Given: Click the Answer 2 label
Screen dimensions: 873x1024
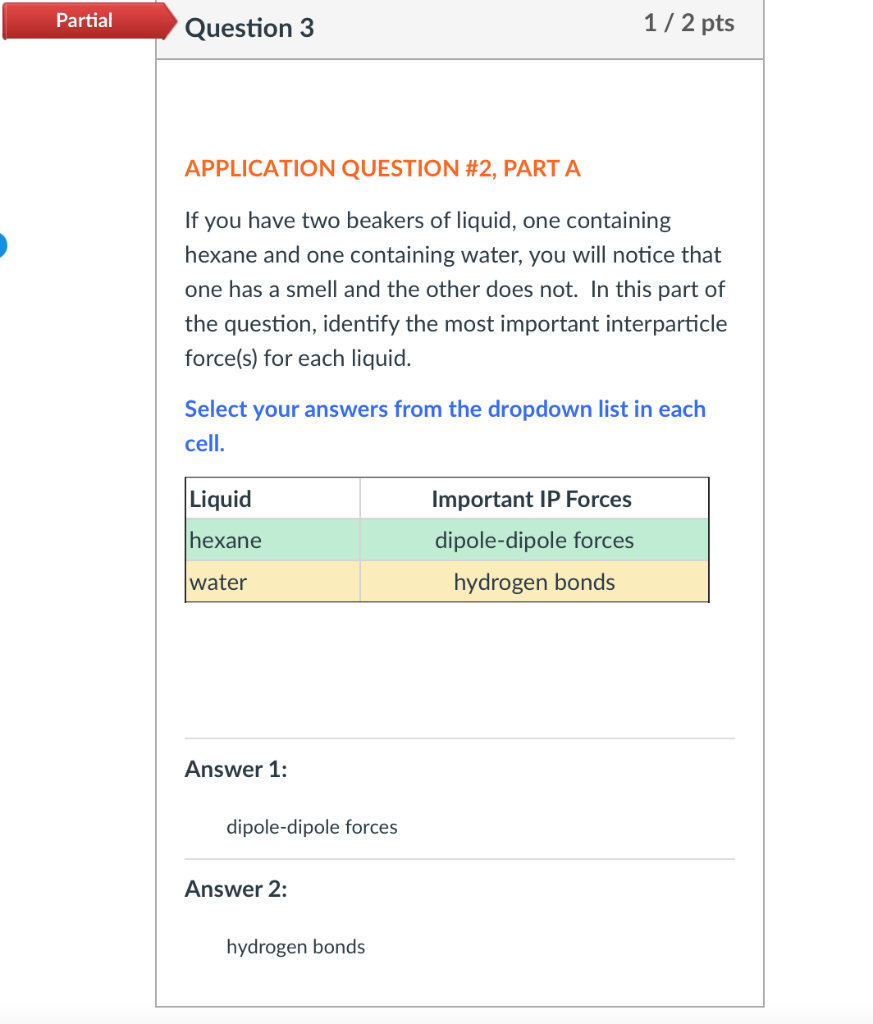Looking at the screenshot, I should 236,889.
